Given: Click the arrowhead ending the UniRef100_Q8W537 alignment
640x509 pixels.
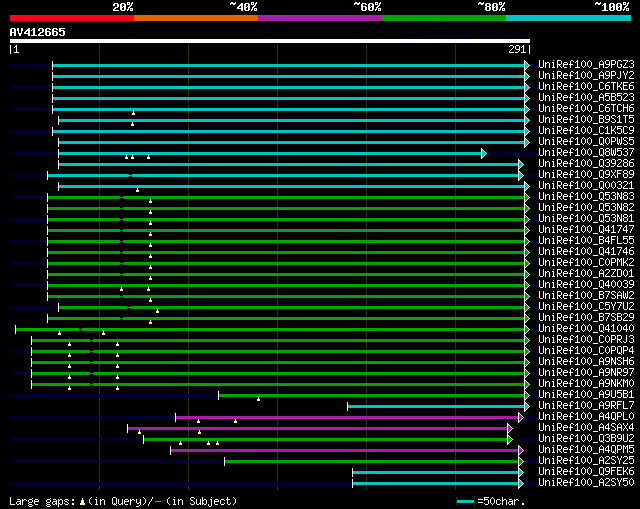Looking at the screenshot, I should pos(483,153).
